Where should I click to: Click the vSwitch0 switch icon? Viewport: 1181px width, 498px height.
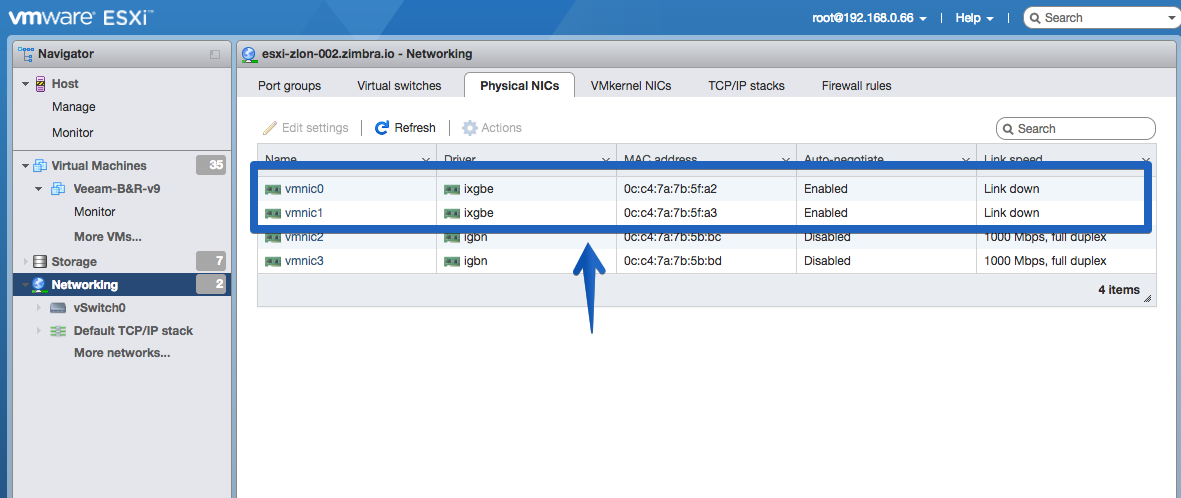59,308
